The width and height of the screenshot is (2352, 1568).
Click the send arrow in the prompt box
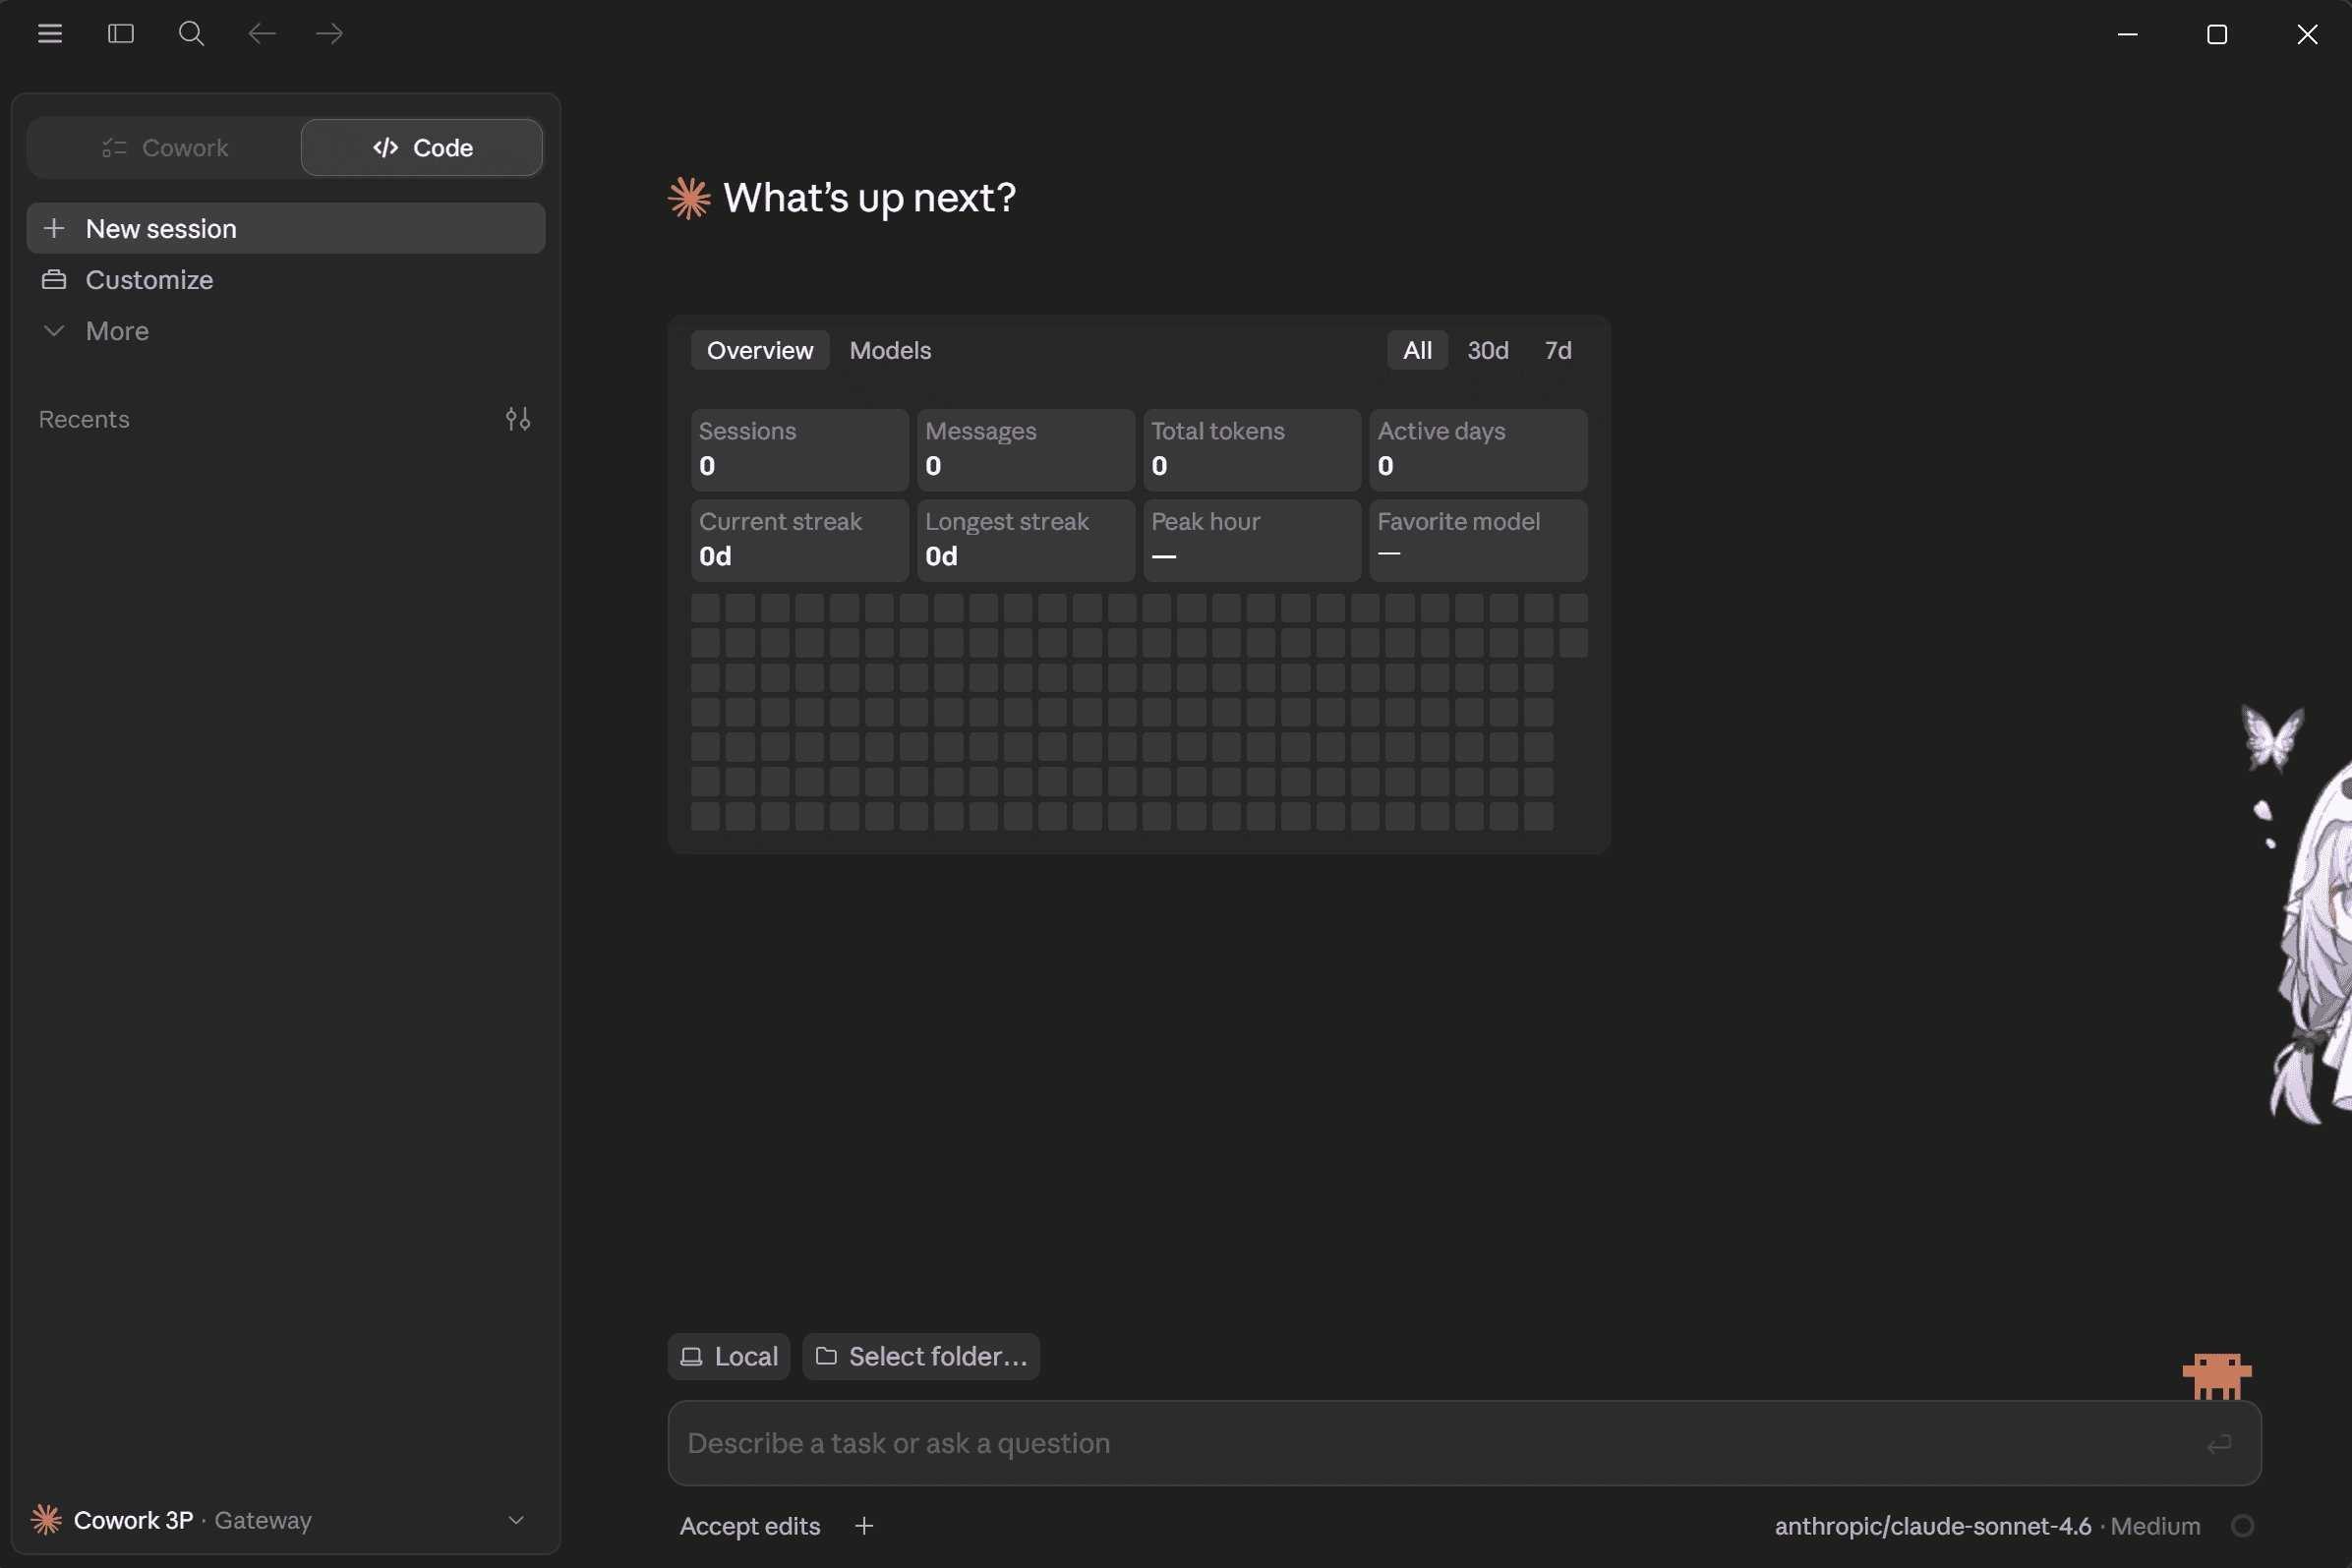point(2219,1444)
